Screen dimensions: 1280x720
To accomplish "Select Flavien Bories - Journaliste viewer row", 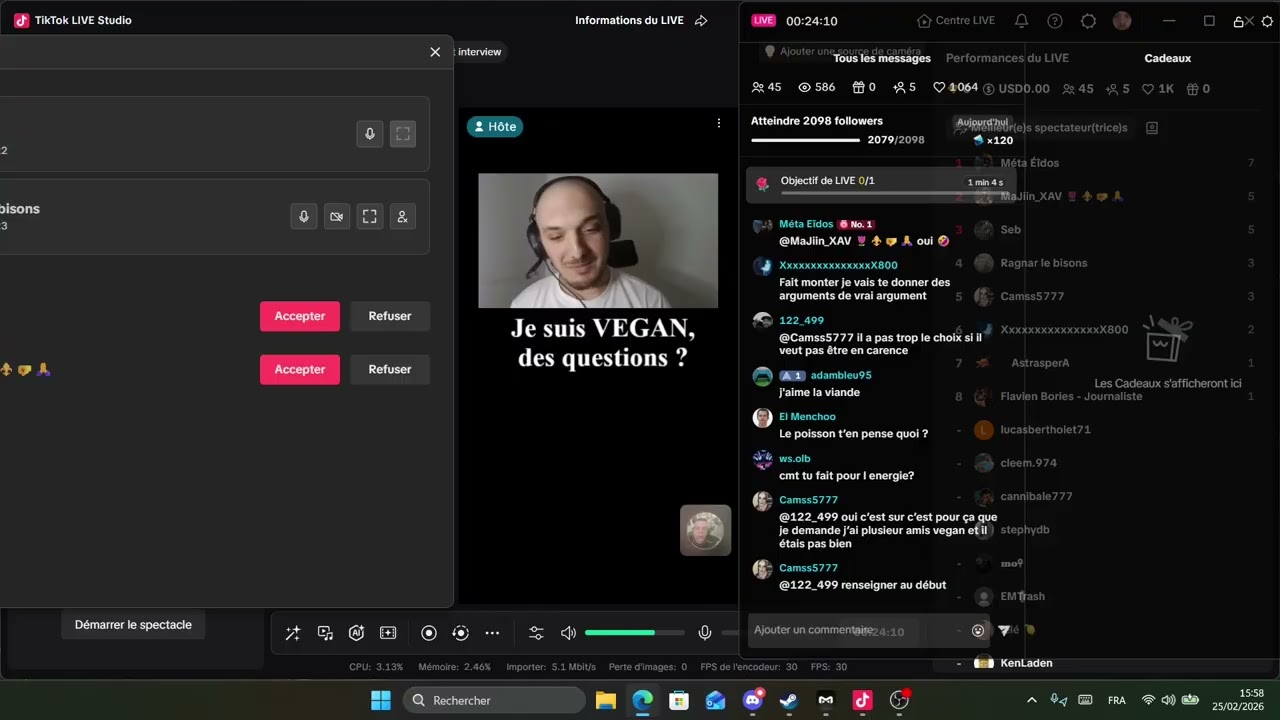I will pos(1071,396).
